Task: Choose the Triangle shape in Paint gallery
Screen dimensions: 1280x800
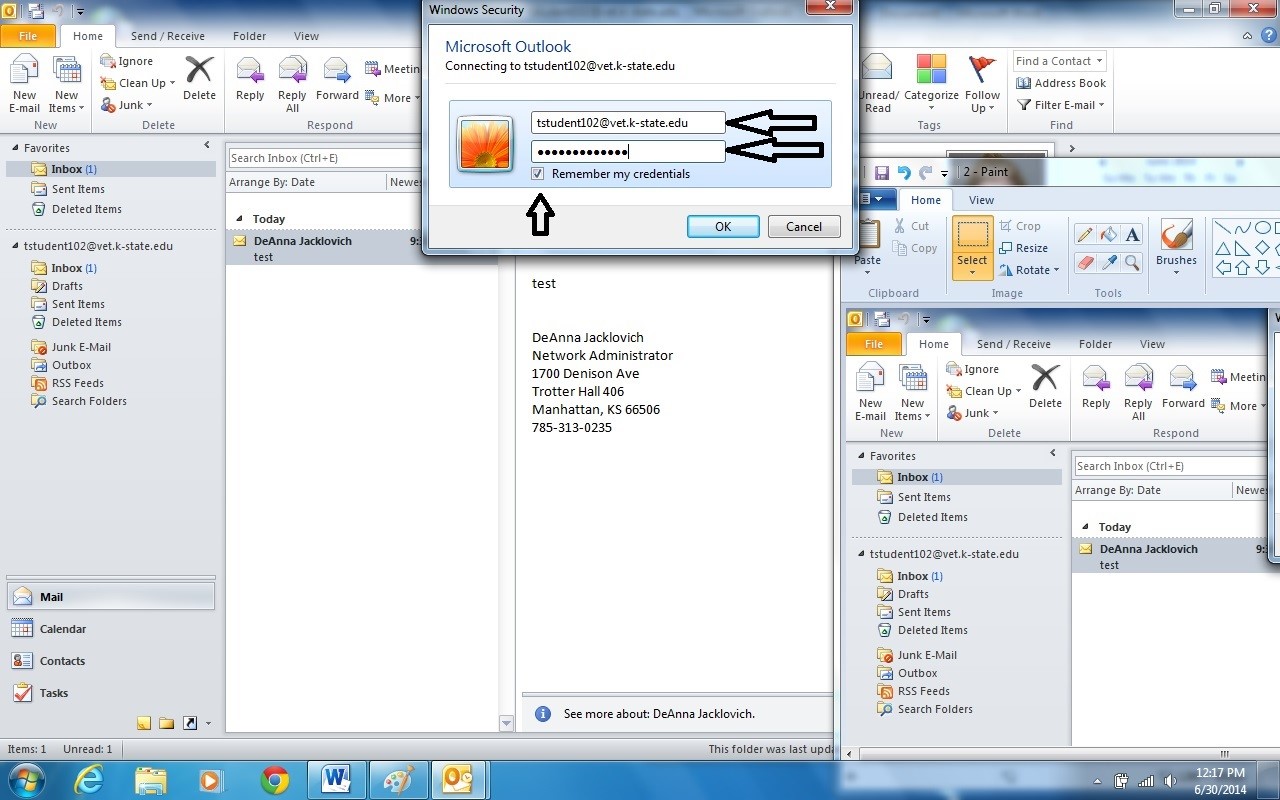Action: [1222, 248]
